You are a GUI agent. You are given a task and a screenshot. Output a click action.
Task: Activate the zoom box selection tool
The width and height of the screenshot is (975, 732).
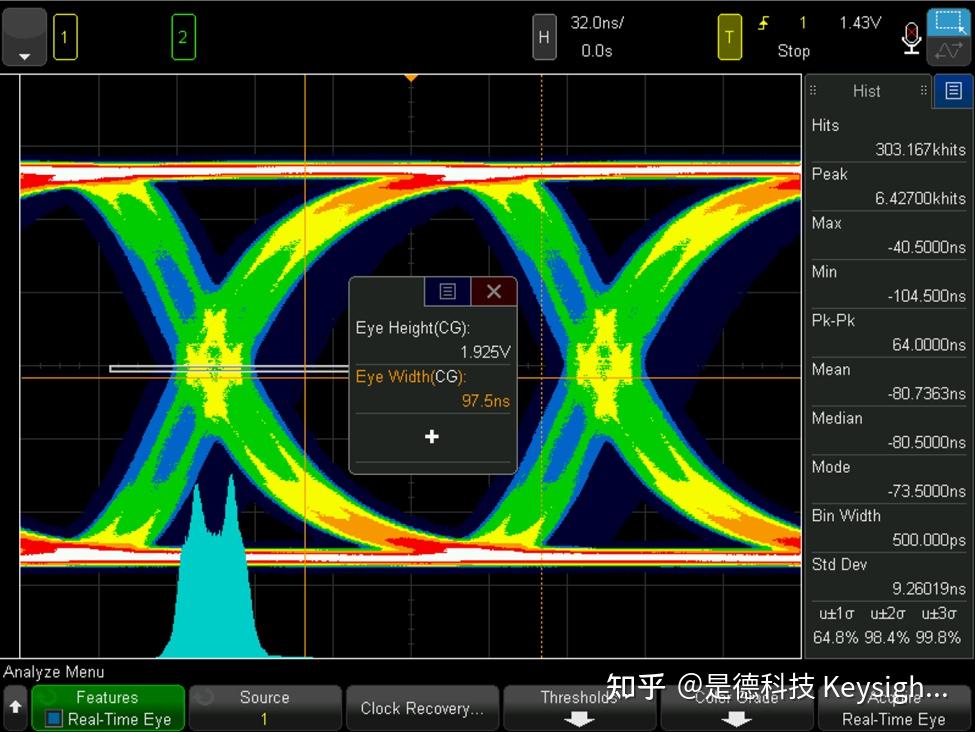coord(949,23)
